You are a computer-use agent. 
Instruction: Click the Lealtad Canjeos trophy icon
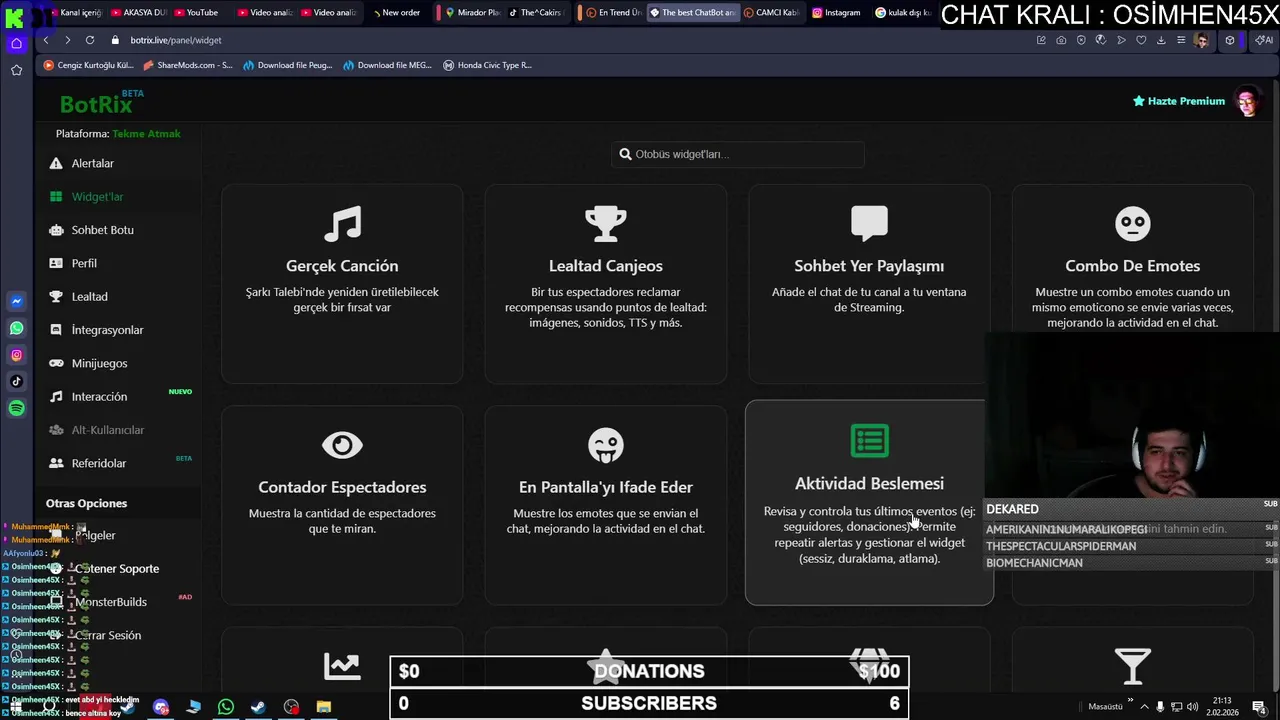(x=606, y=224)
